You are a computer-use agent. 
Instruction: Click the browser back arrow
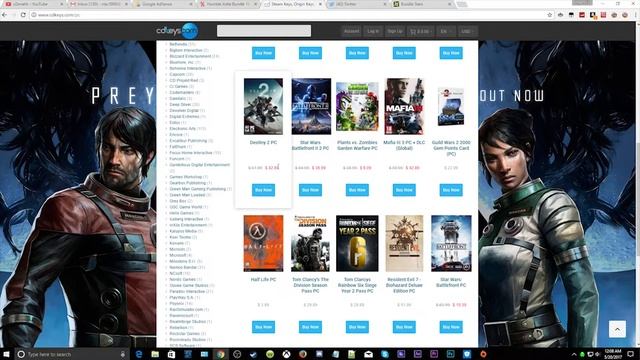4,15
